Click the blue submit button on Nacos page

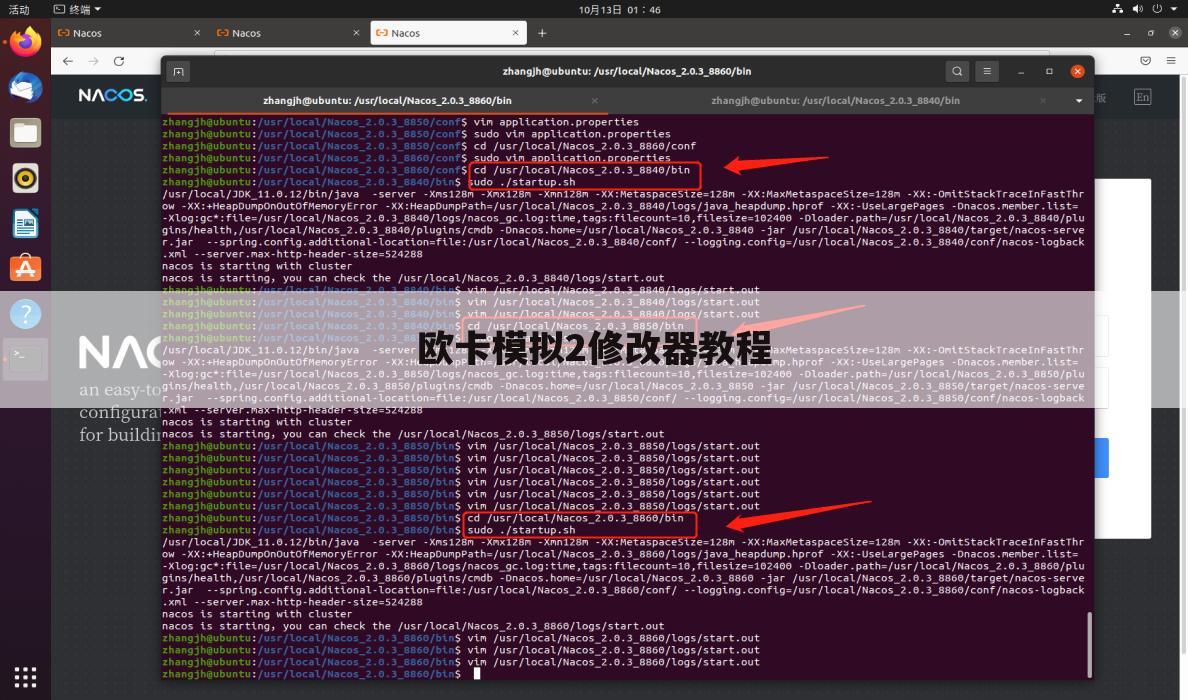click(1102, 458)
